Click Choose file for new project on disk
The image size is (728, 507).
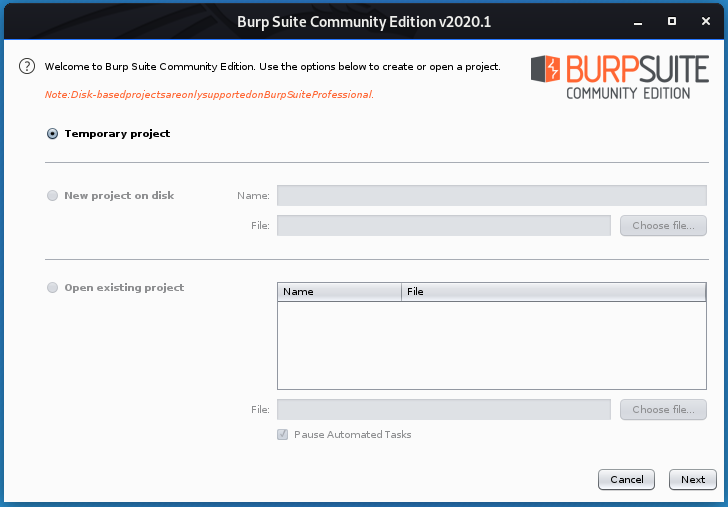pos(663,225)
